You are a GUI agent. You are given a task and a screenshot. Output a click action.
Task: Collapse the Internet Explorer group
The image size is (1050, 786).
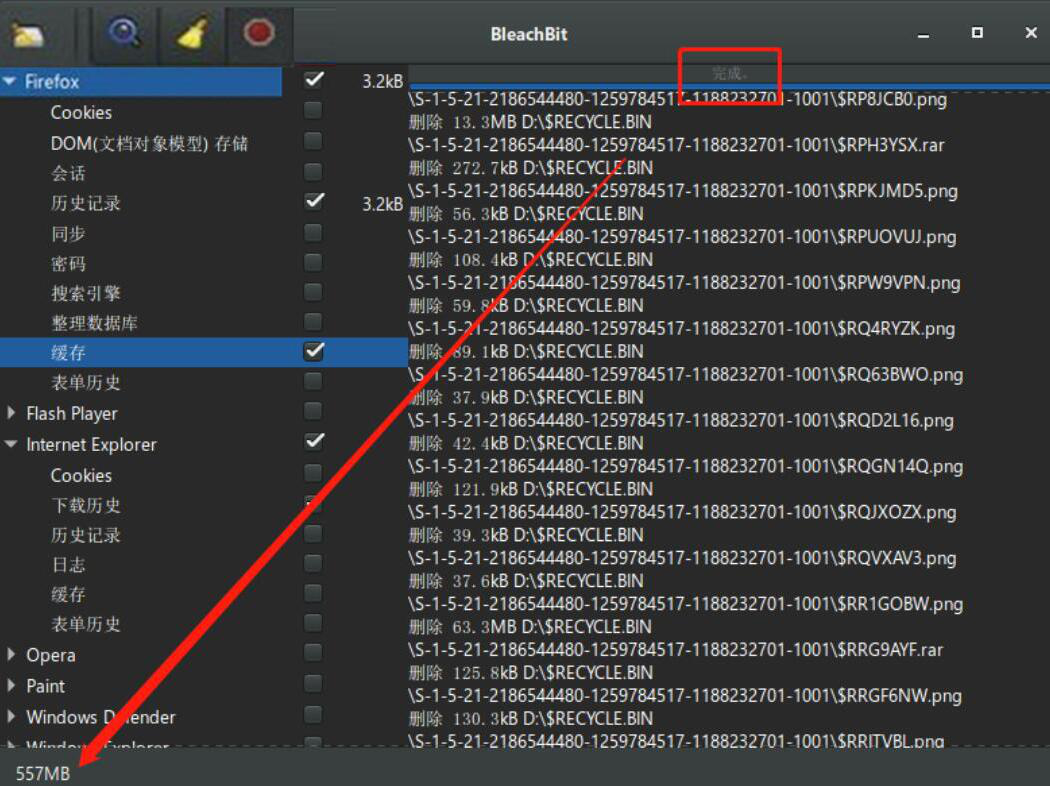(10, 444)
